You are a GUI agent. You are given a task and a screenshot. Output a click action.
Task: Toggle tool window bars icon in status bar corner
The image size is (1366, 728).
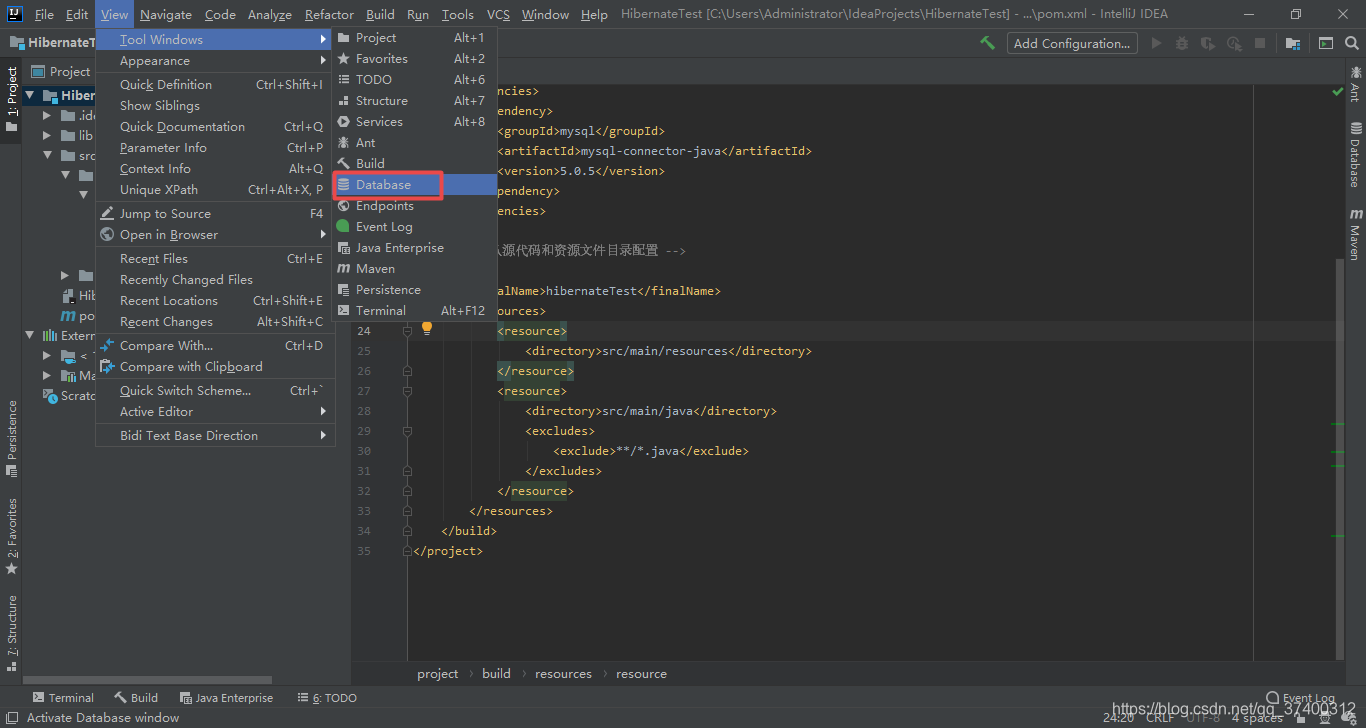coord(10,717)
